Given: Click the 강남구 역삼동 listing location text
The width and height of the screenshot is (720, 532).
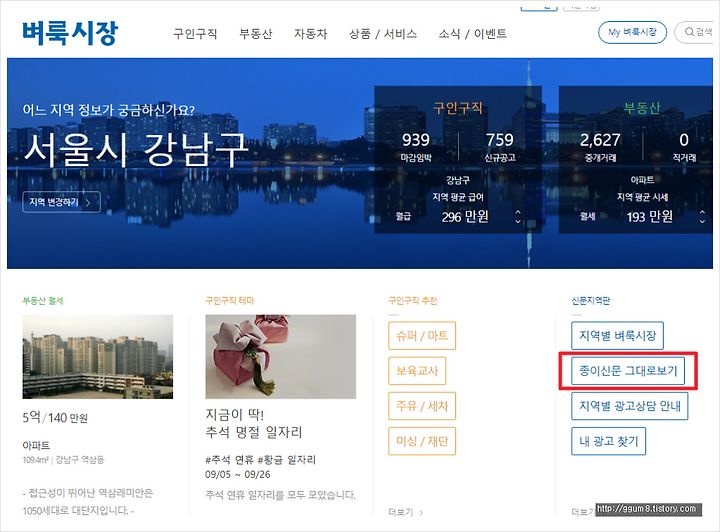Looking at the screenshot, I should (80, 459).
